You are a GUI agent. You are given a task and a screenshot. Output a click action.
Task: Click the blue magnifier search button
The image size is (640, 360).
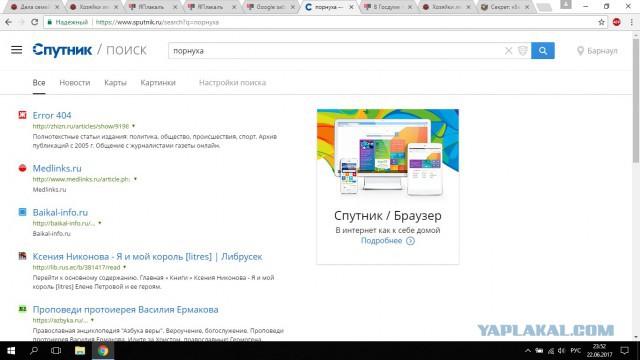coord(542,51)
